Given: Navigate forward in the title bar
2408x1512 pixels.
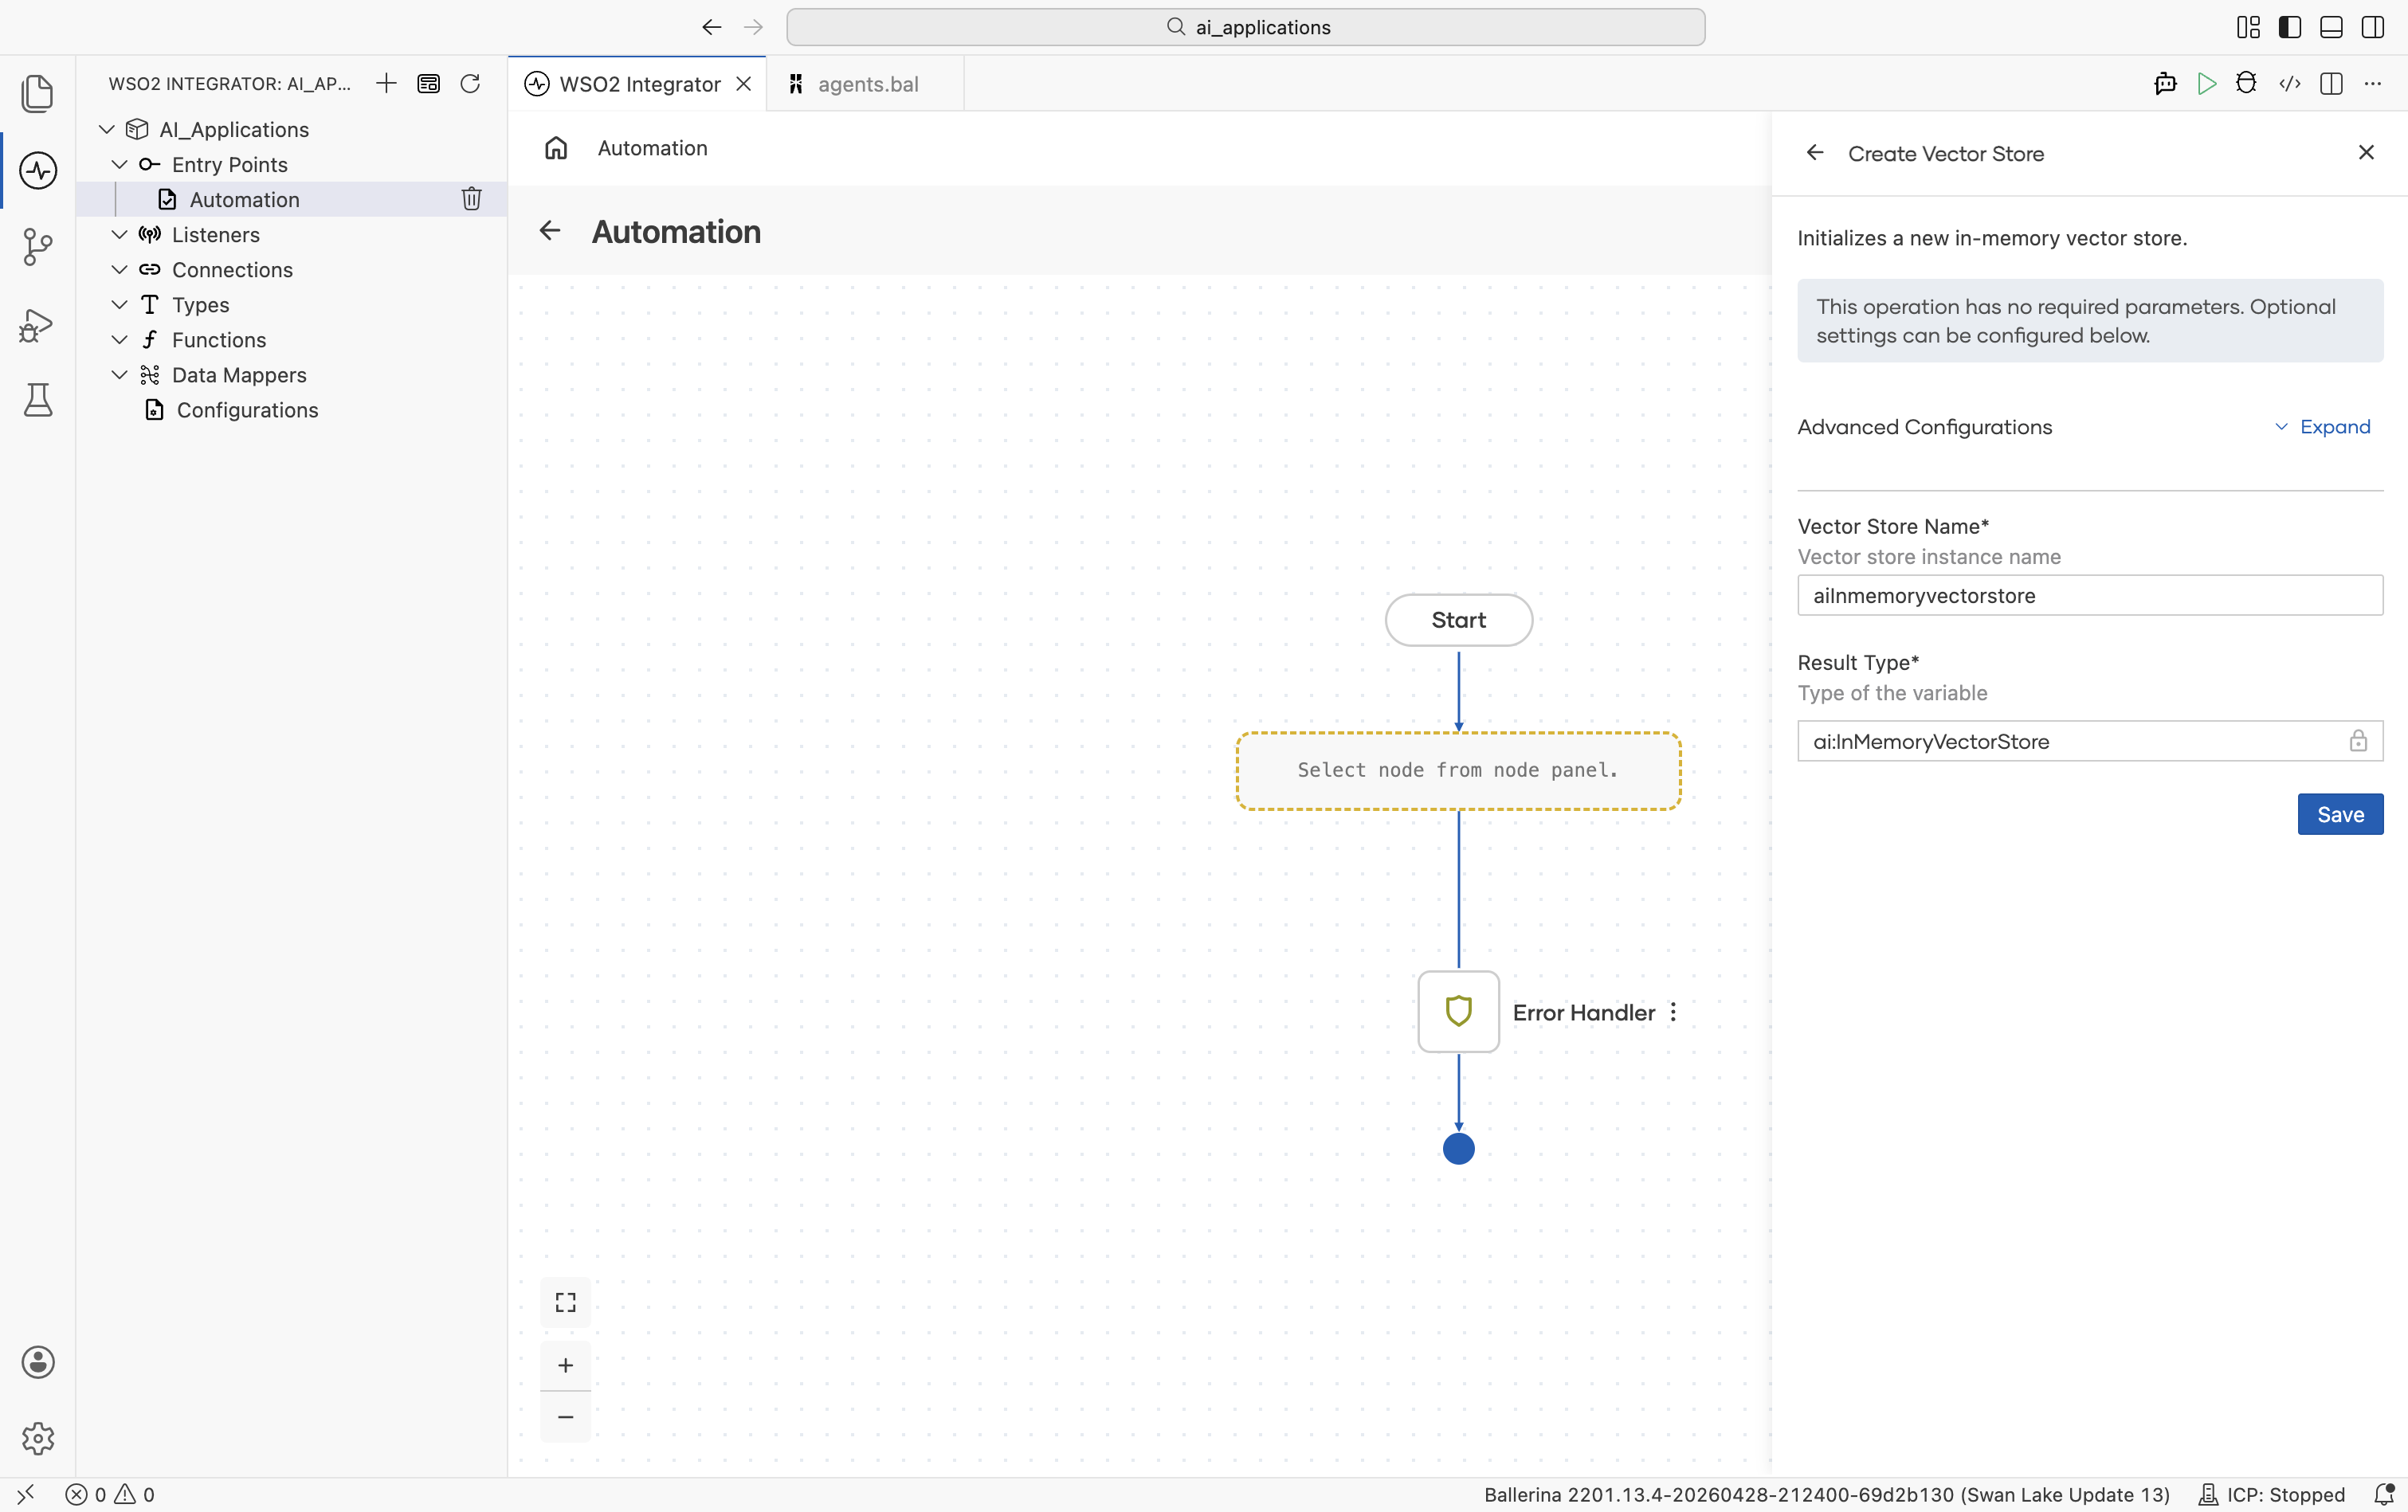Looking at the screenshot, I should click(754, 27).
